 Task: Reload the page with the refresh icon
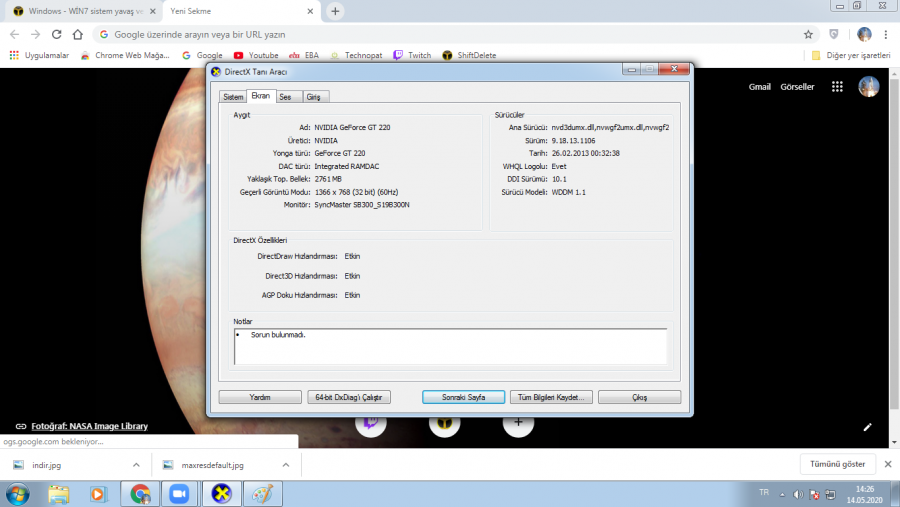click(x=56, y=34)
